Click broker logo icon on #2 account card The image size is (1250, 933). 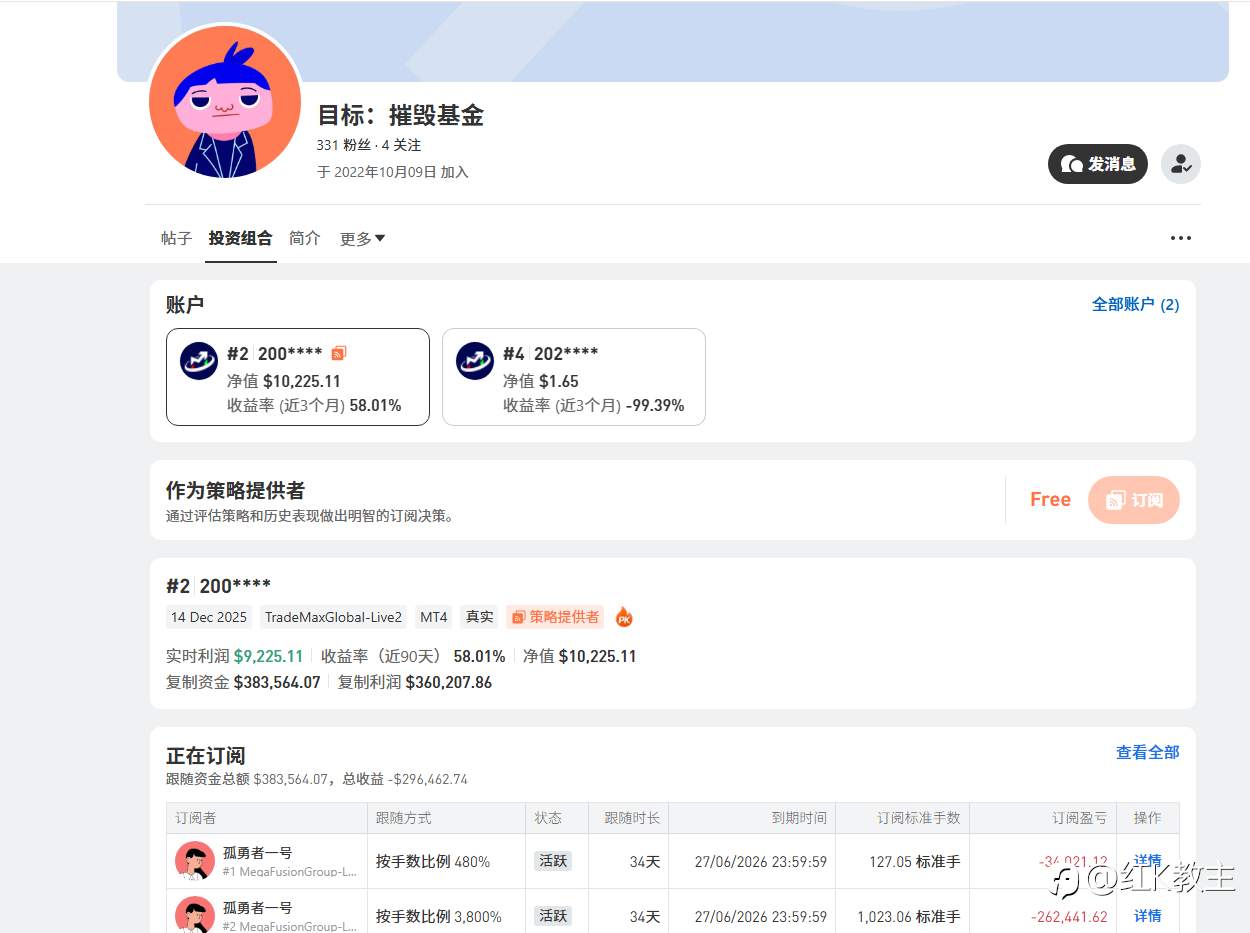click(x=199, y=361)
